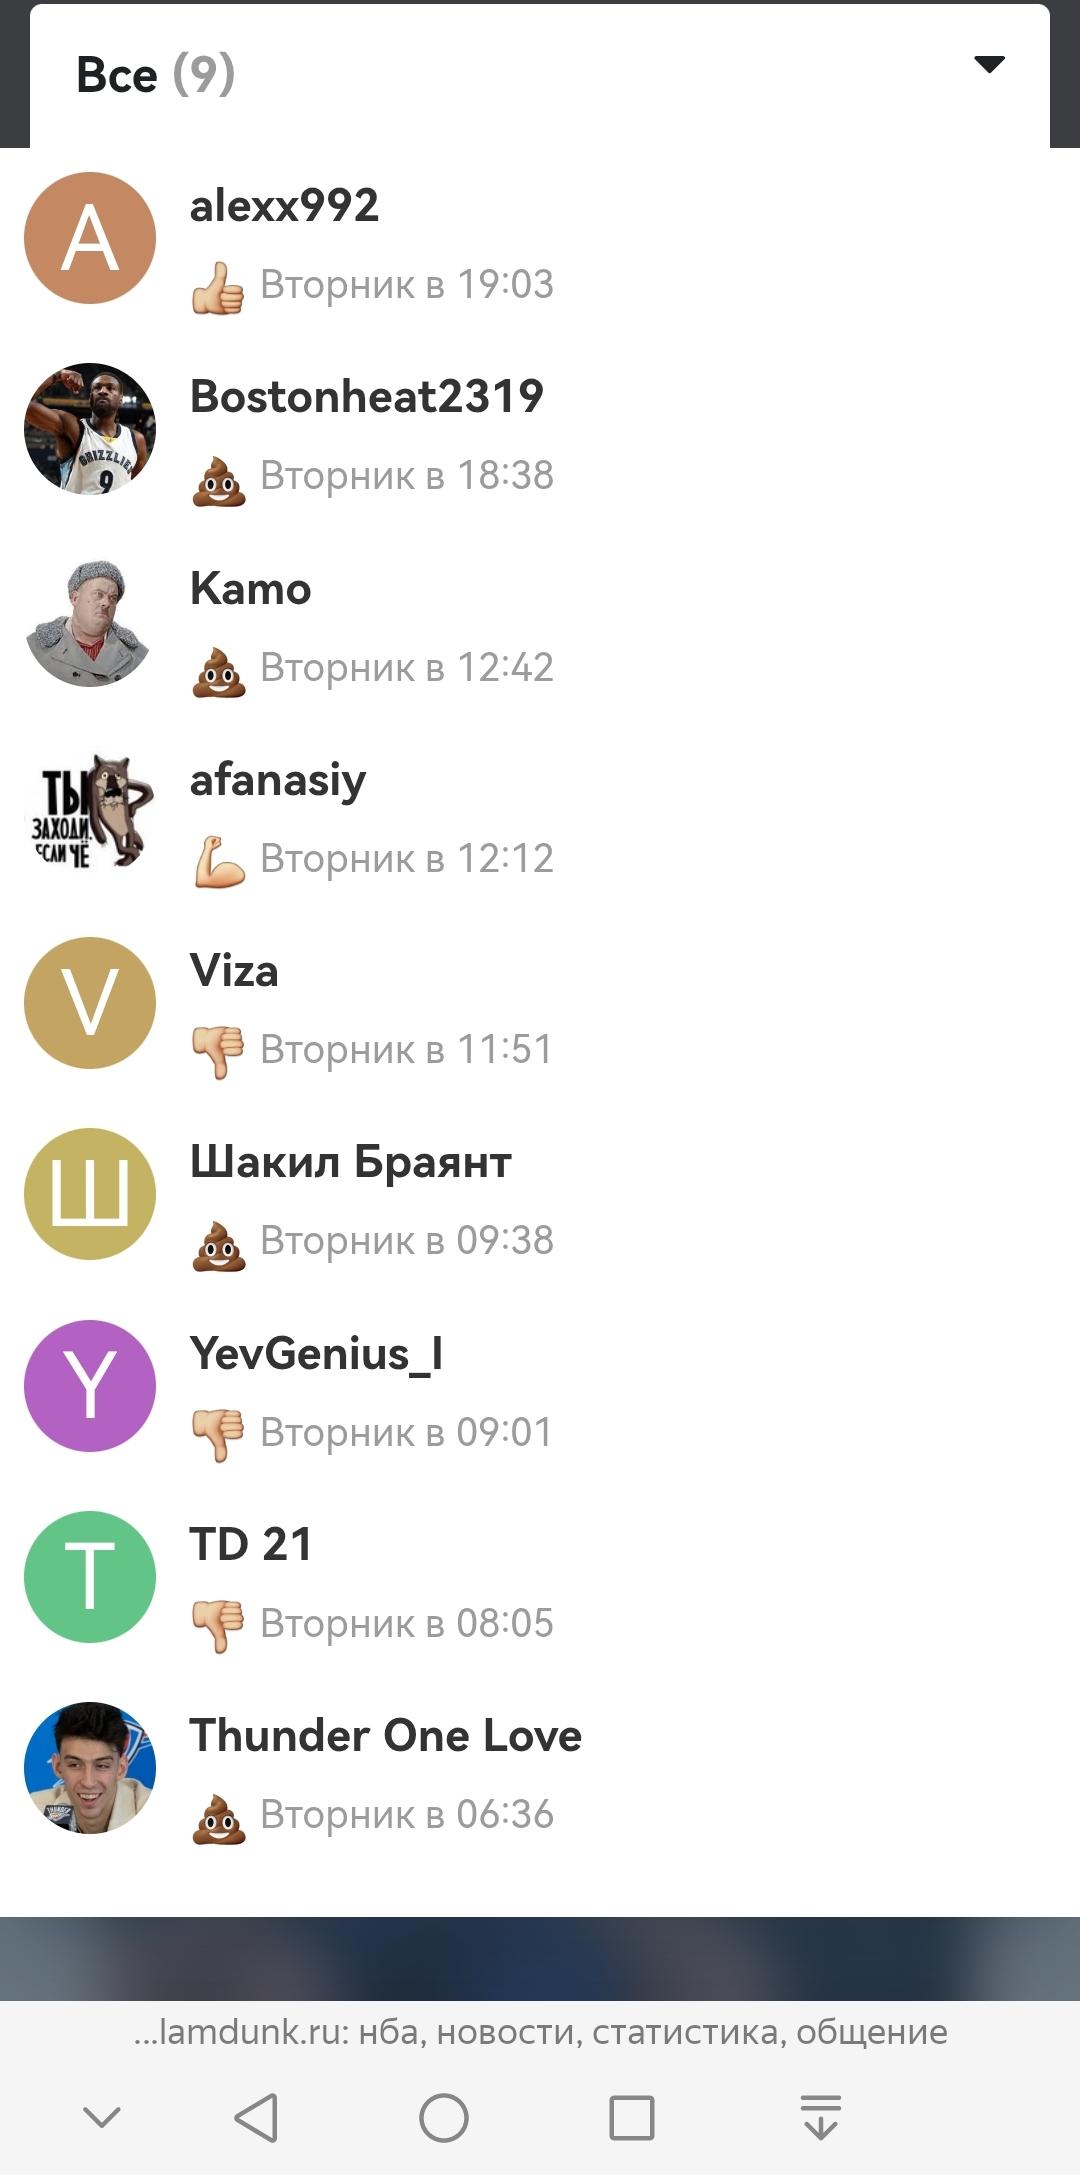Open afanasiy's wolf cartoon avatar
This screenshot has width=1080, height=2175.
pyautogui.click(x=90, y=812)
